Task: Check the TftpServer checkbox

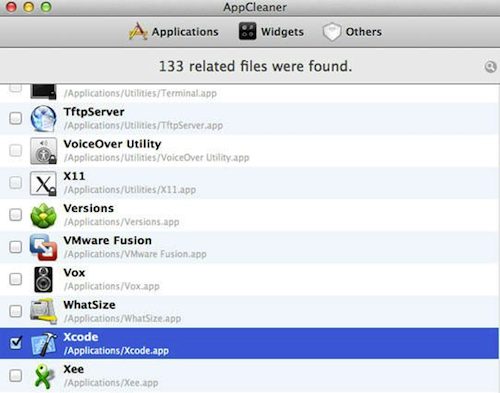Action: click(x=16, y=118)
